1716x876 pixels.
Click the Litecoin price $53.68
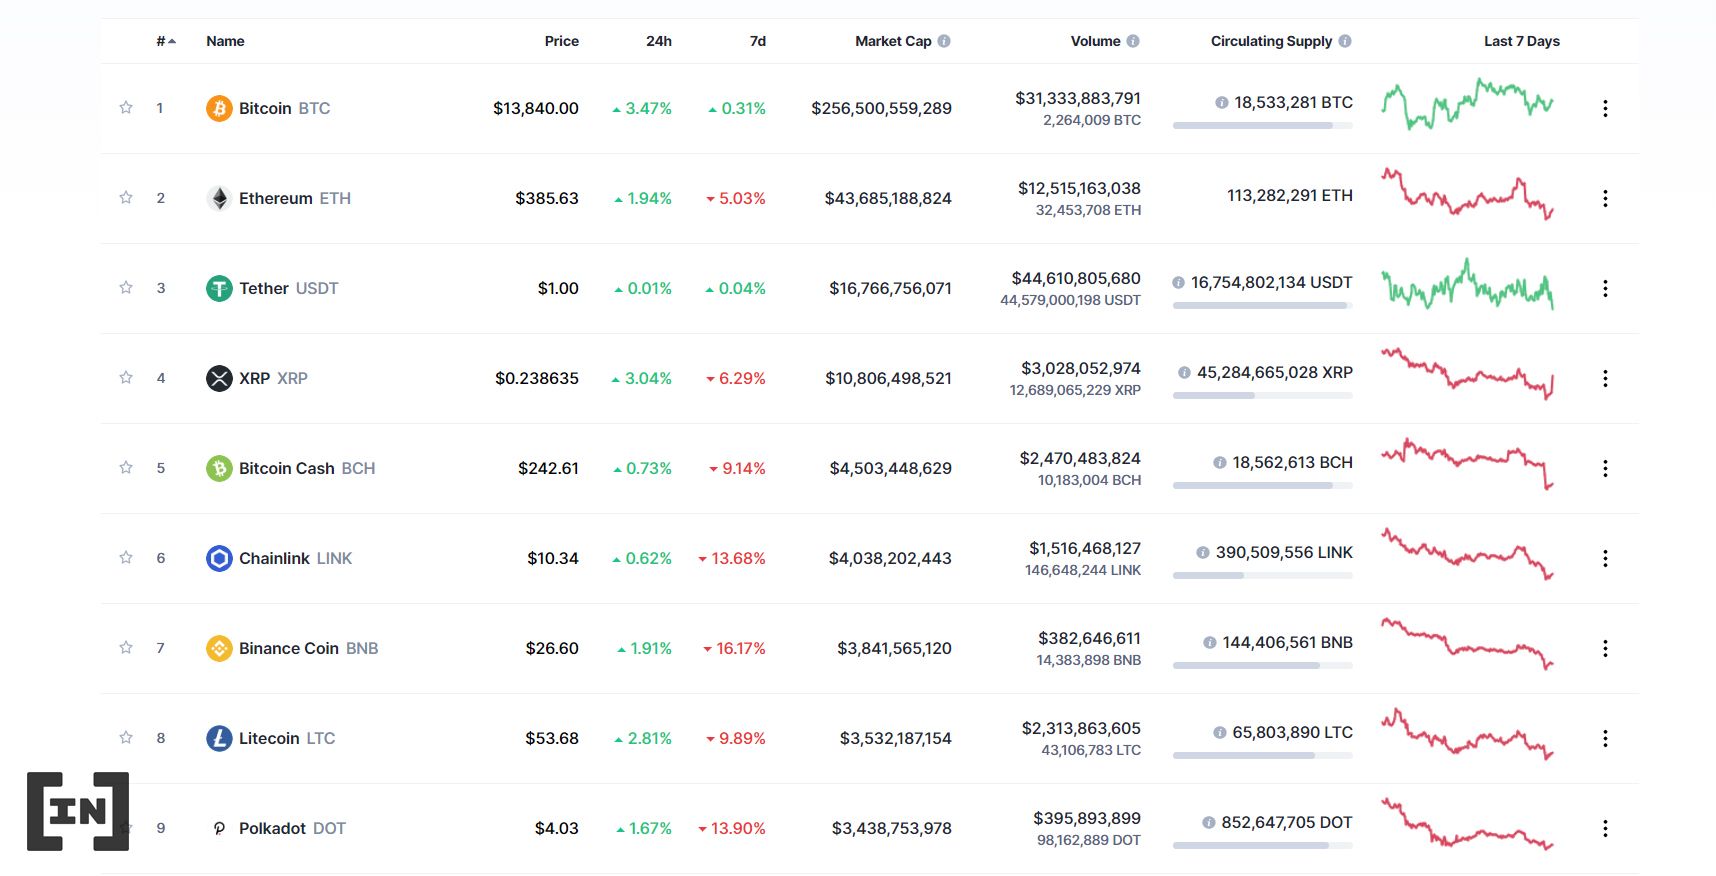[552, 738]
